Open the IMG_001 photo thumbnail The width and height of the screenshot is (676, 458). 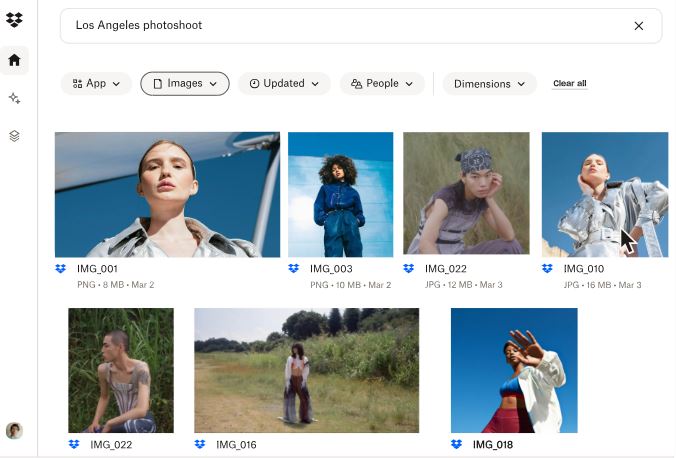(x=167, y=194)
